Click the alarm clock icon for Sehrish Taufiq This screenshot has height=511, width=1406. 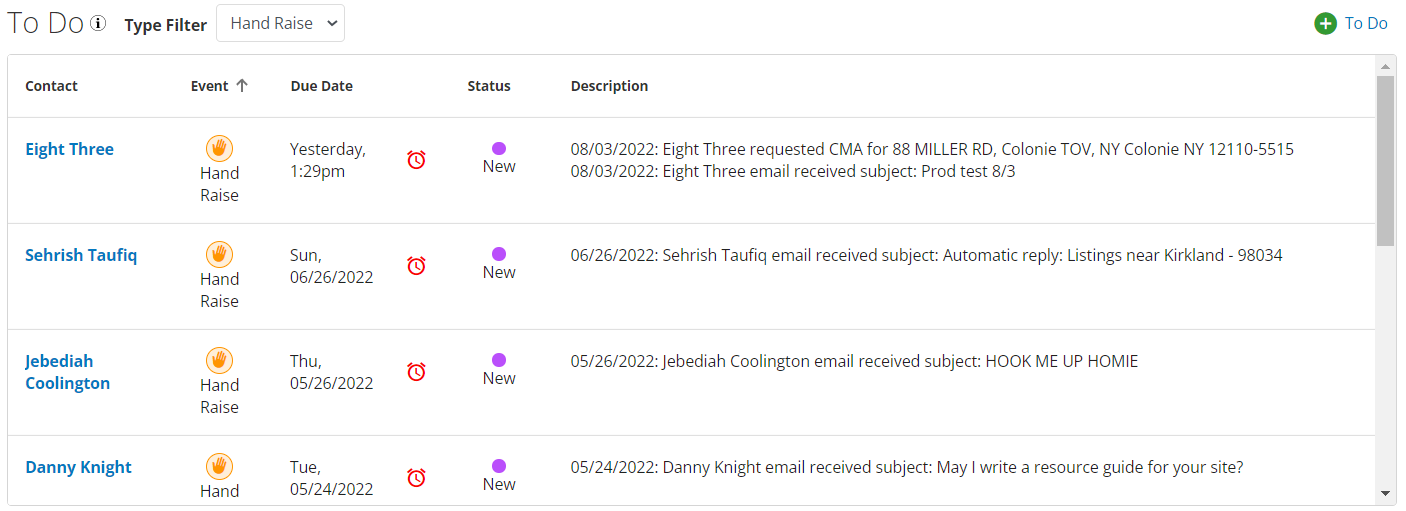(417, 265)
